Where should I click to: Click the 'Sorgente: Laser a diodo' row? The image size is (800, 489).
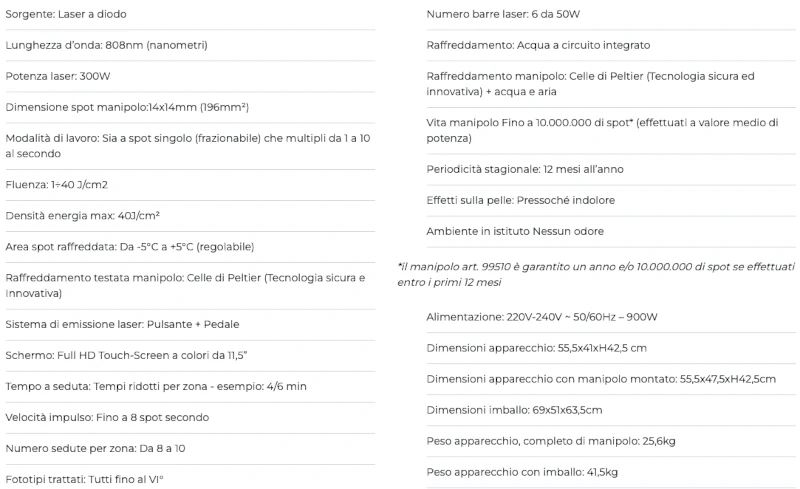[x=66, y=15]
